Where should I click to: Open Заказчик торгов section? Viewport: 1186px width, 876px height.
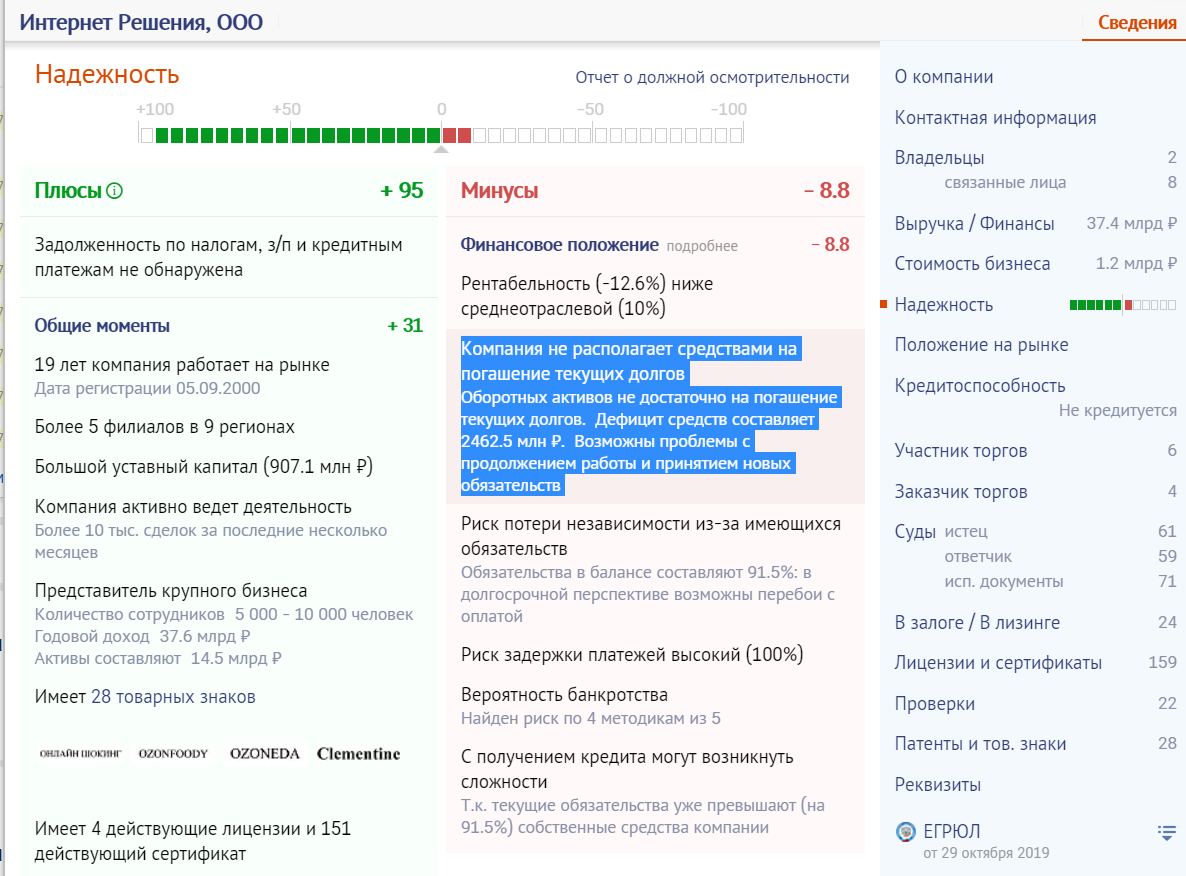(961, 492)
